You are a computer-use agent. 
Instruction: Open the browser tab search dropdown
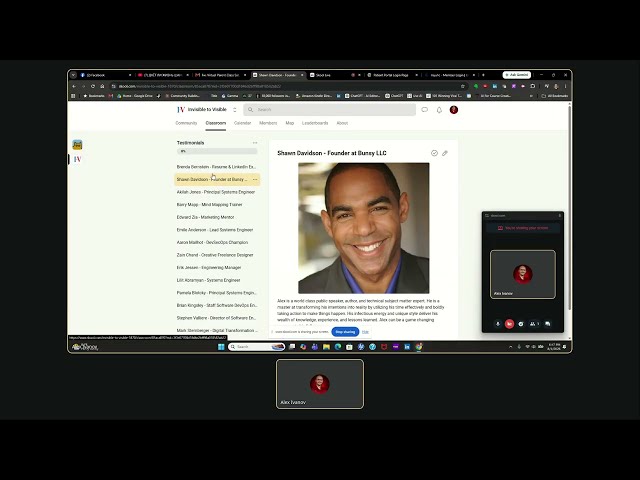[x=73, y=75]
